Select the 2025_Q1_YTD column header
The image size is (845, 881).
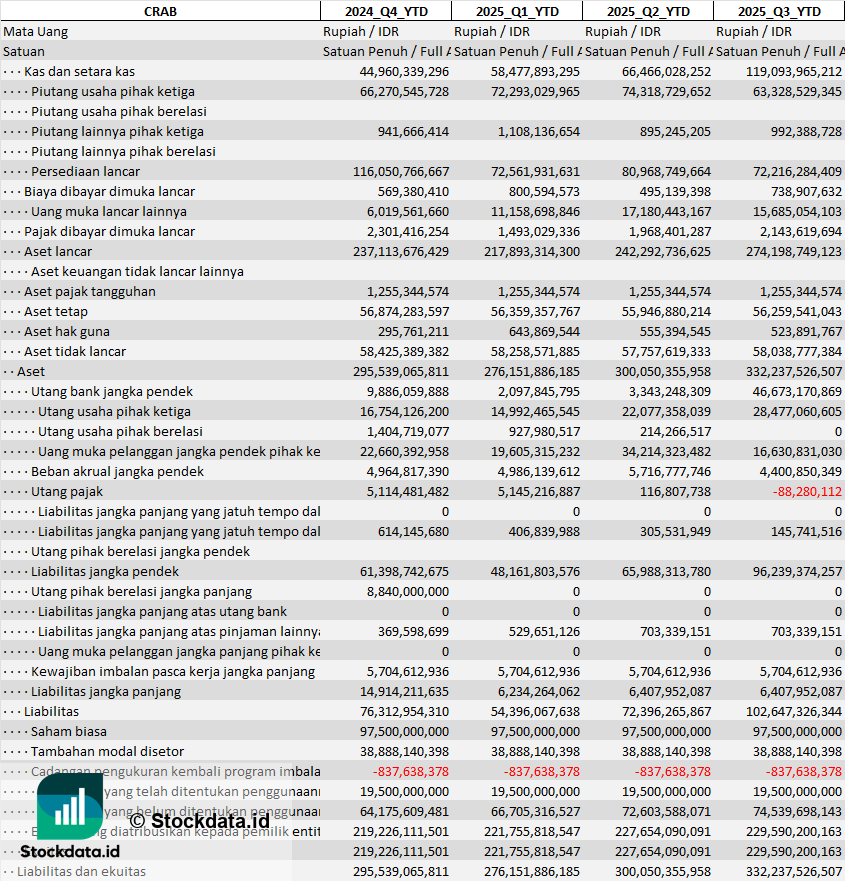[516, 11]
